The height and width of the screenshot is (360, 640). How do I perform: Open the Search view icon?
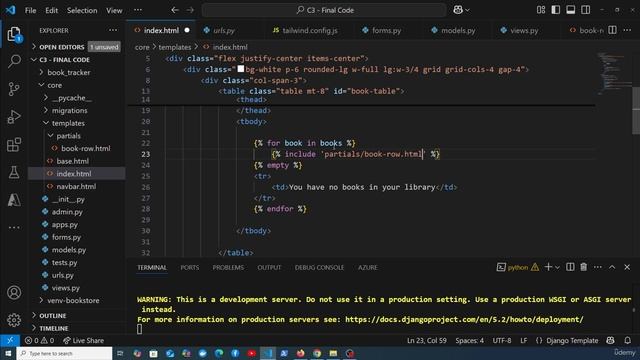pyautogui.click(x=14, y=61)
